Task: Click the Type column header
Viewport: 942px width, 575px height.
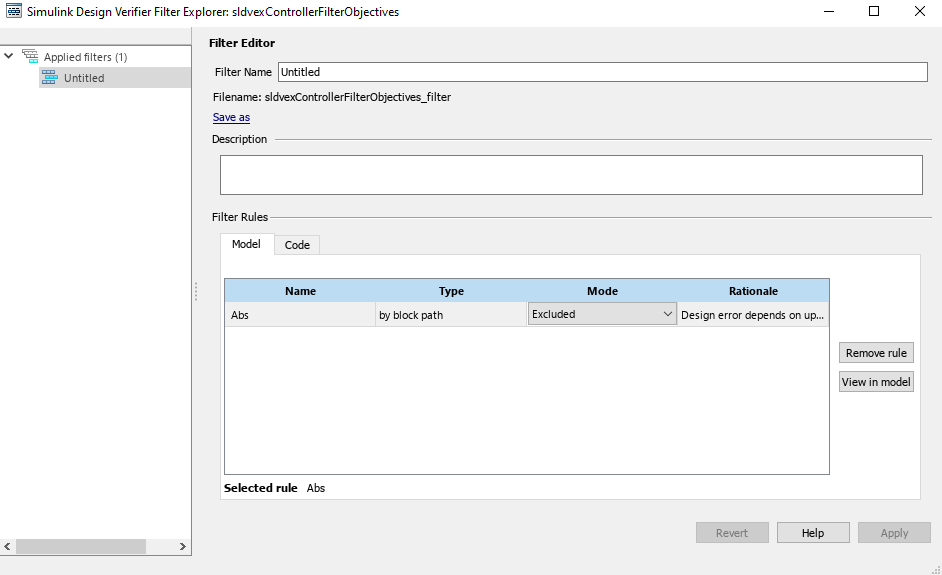Action: 451,291
